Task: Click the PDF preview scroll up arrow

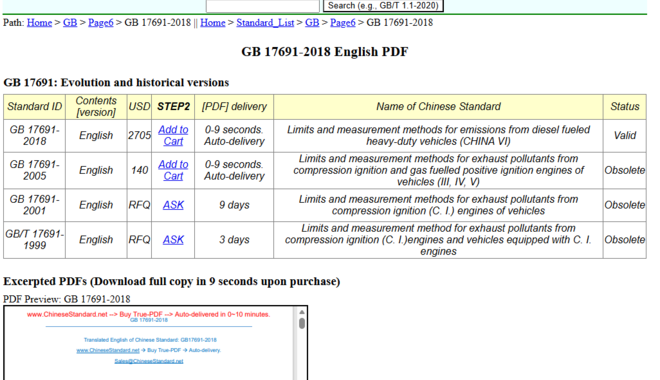Action: 302,312
